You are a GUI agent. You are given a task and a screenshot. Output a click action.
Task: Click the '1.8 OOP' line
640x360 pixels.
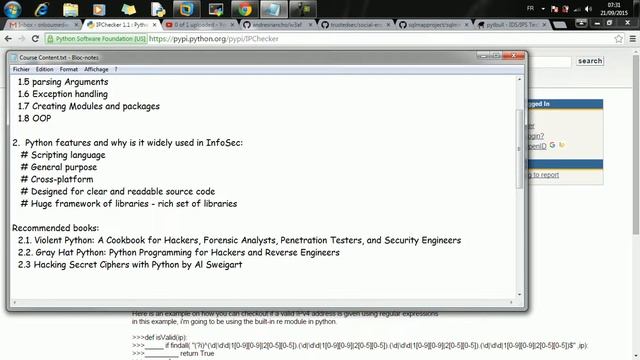click(34, 118)
